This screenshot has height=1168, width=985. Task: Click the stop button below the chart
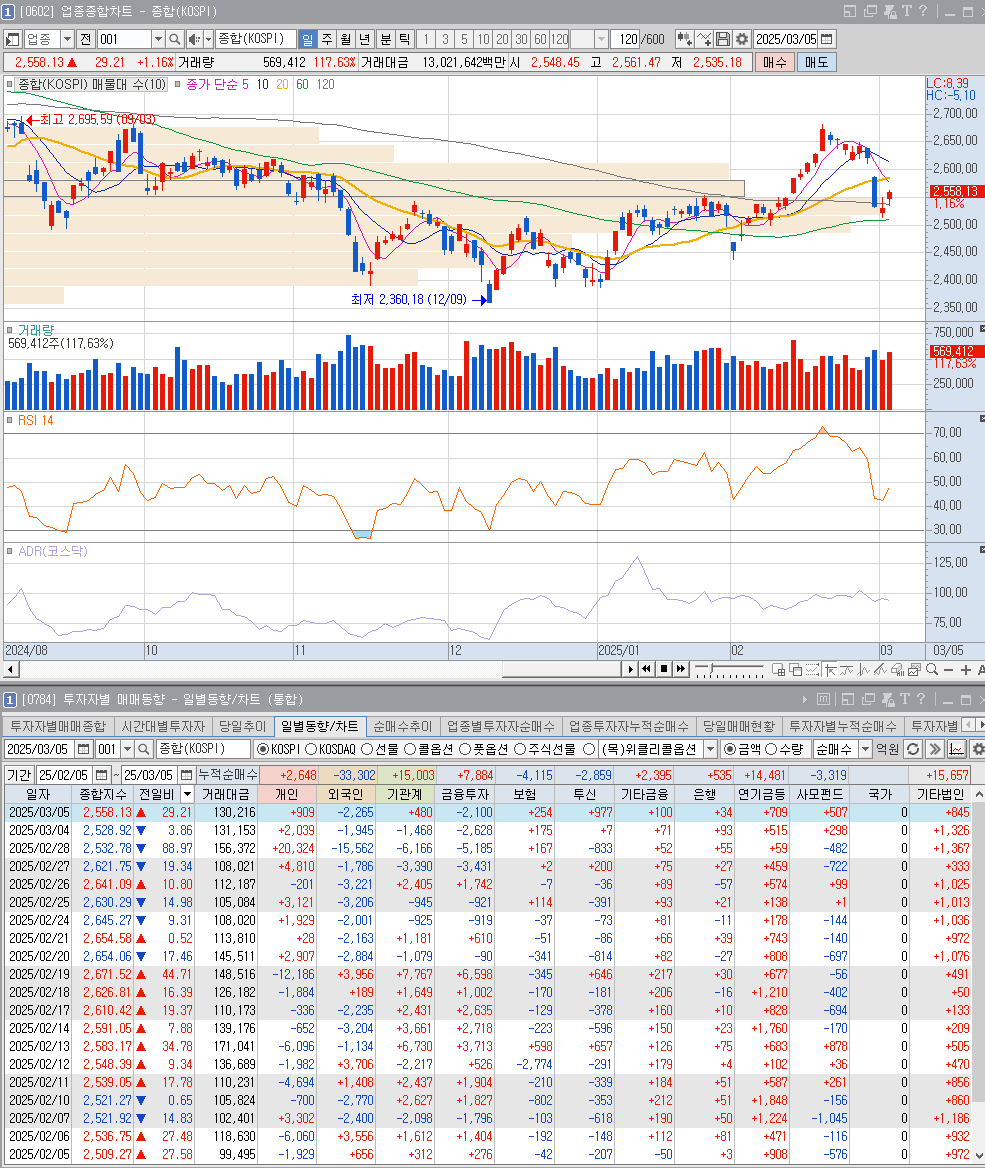coord(663,669)
